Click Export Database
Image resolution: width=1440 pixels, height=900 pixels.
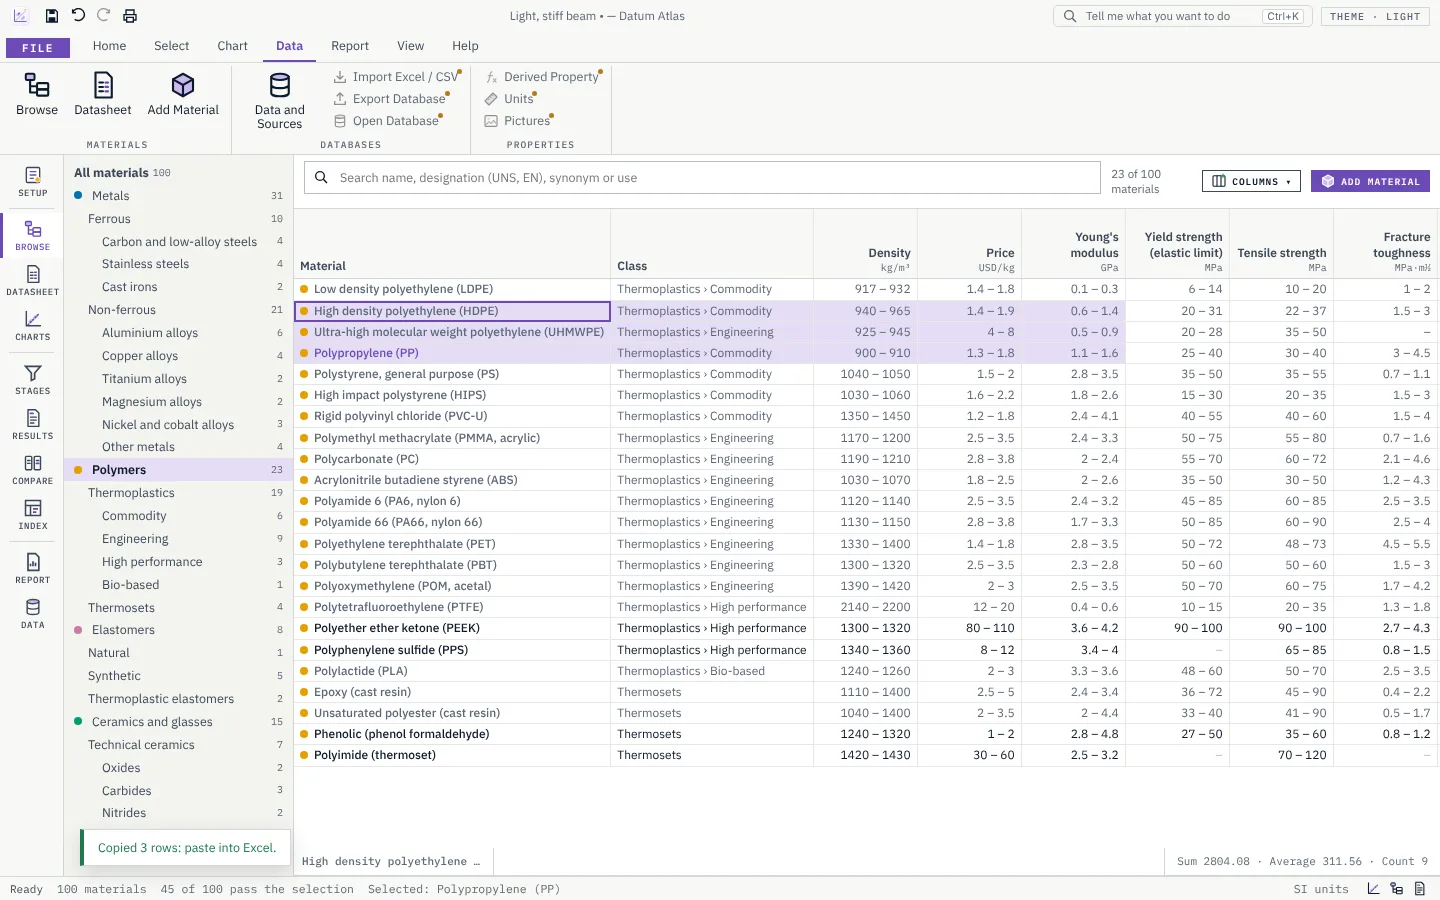pyautogui.click(x=390, y=99)
